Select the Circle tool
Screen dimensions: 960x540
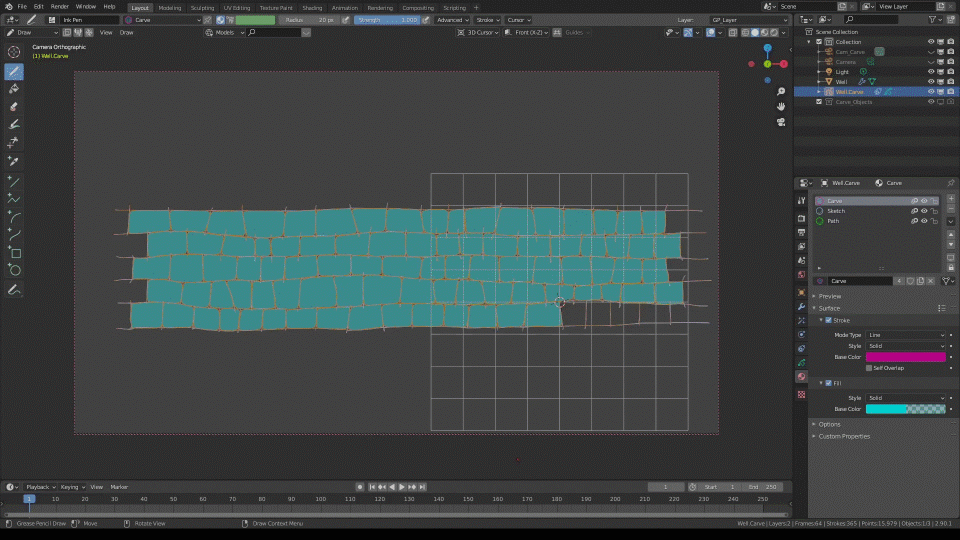(14, 270)
